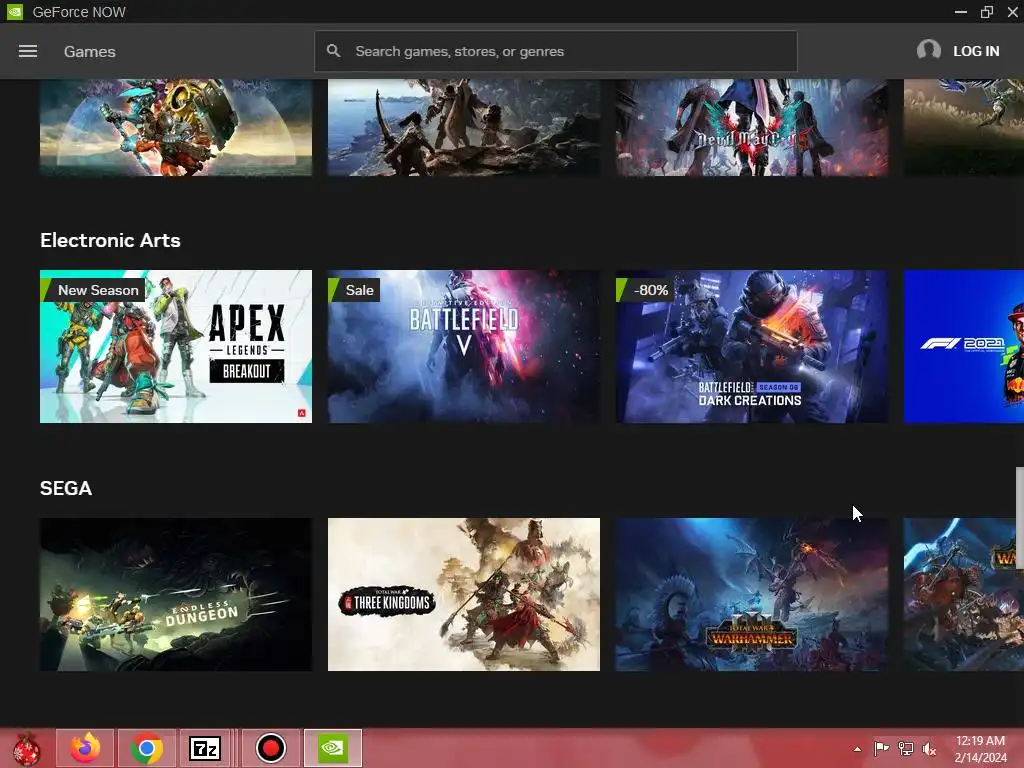Open the partially visible Warhammer tile in SEGA row
The height and width of the screenshot is (768, 1024).
point(960,594)
